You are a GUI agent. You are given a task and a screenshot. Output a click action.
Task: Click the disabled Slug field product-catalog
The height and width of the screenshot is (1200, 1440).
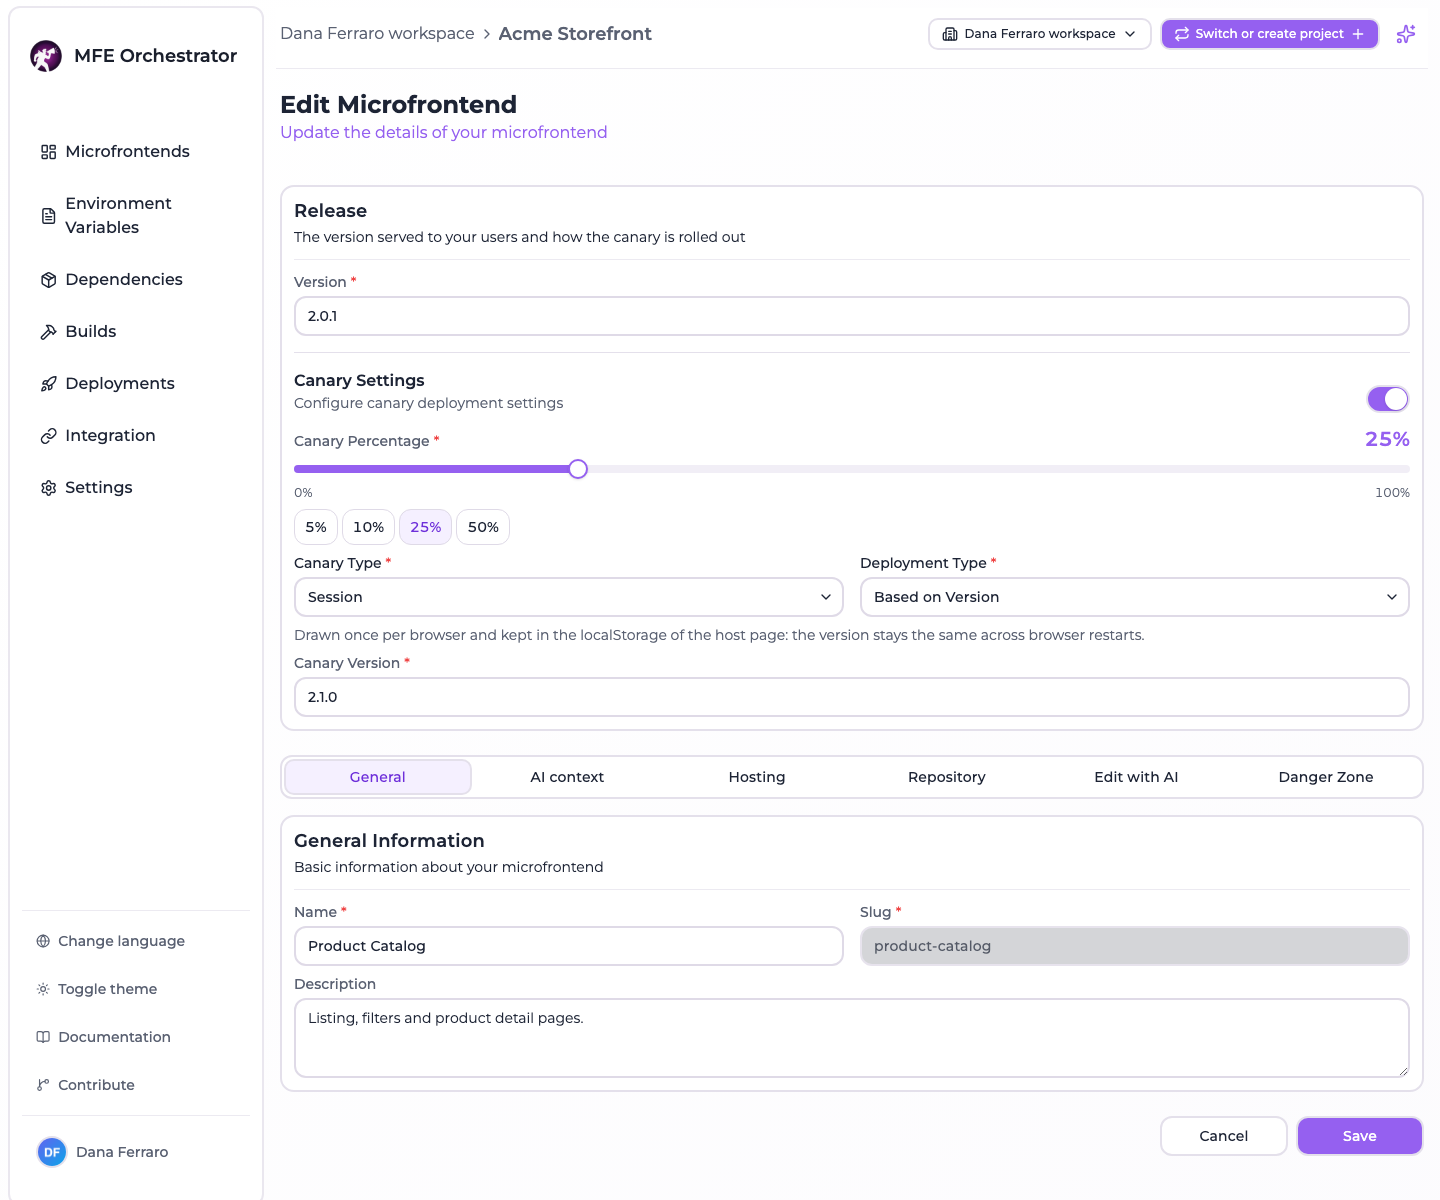[x=1135, y=946]
